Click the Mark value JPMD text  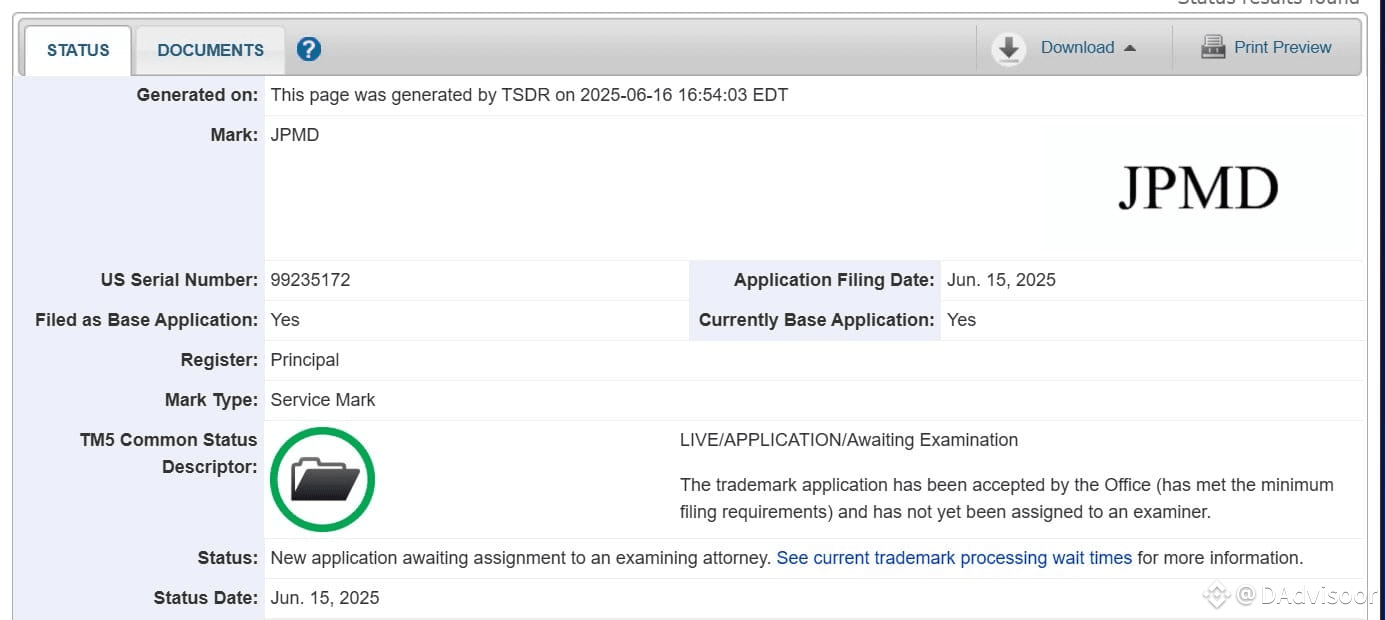point(295,135)
